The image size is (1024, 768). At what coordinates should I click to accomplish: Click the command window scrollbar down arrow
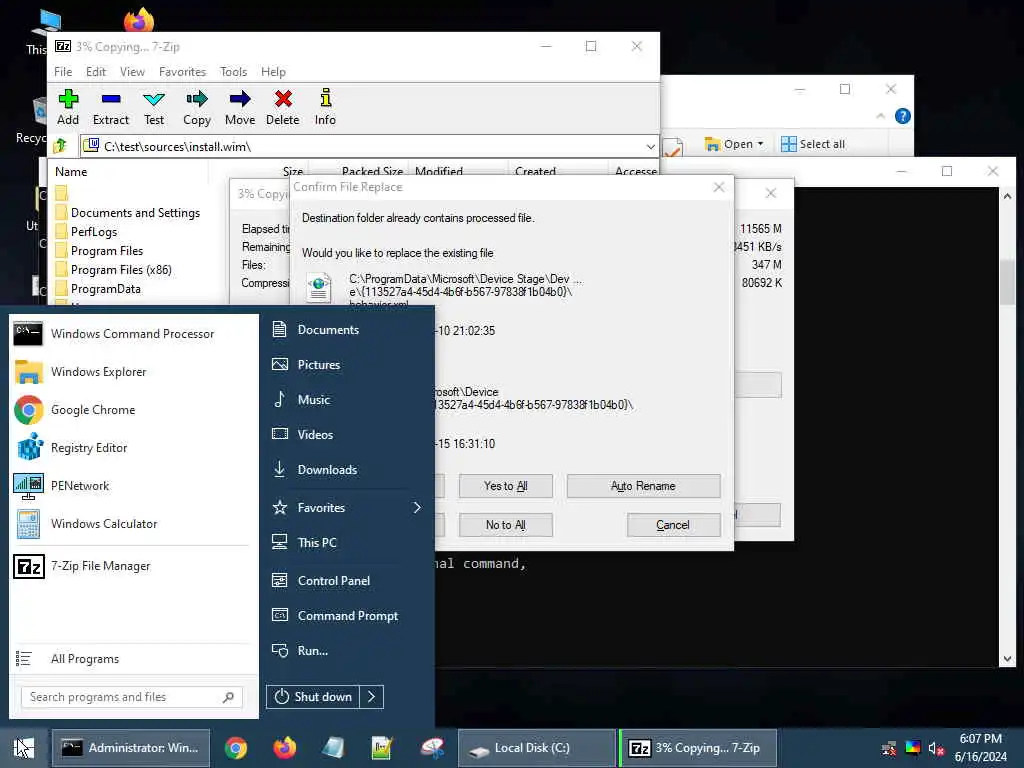1007,658
